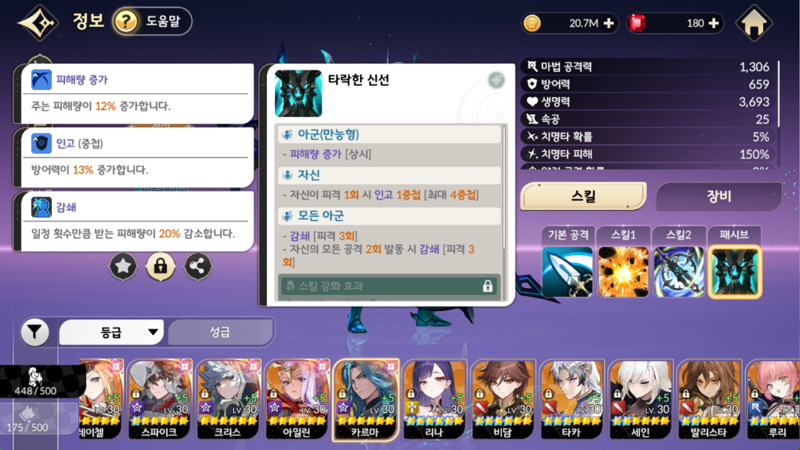Add gold with the plus beside 20.7M
Image resolution: width=800 pixels, height=450 pixels.
click(x=609, y=23)
